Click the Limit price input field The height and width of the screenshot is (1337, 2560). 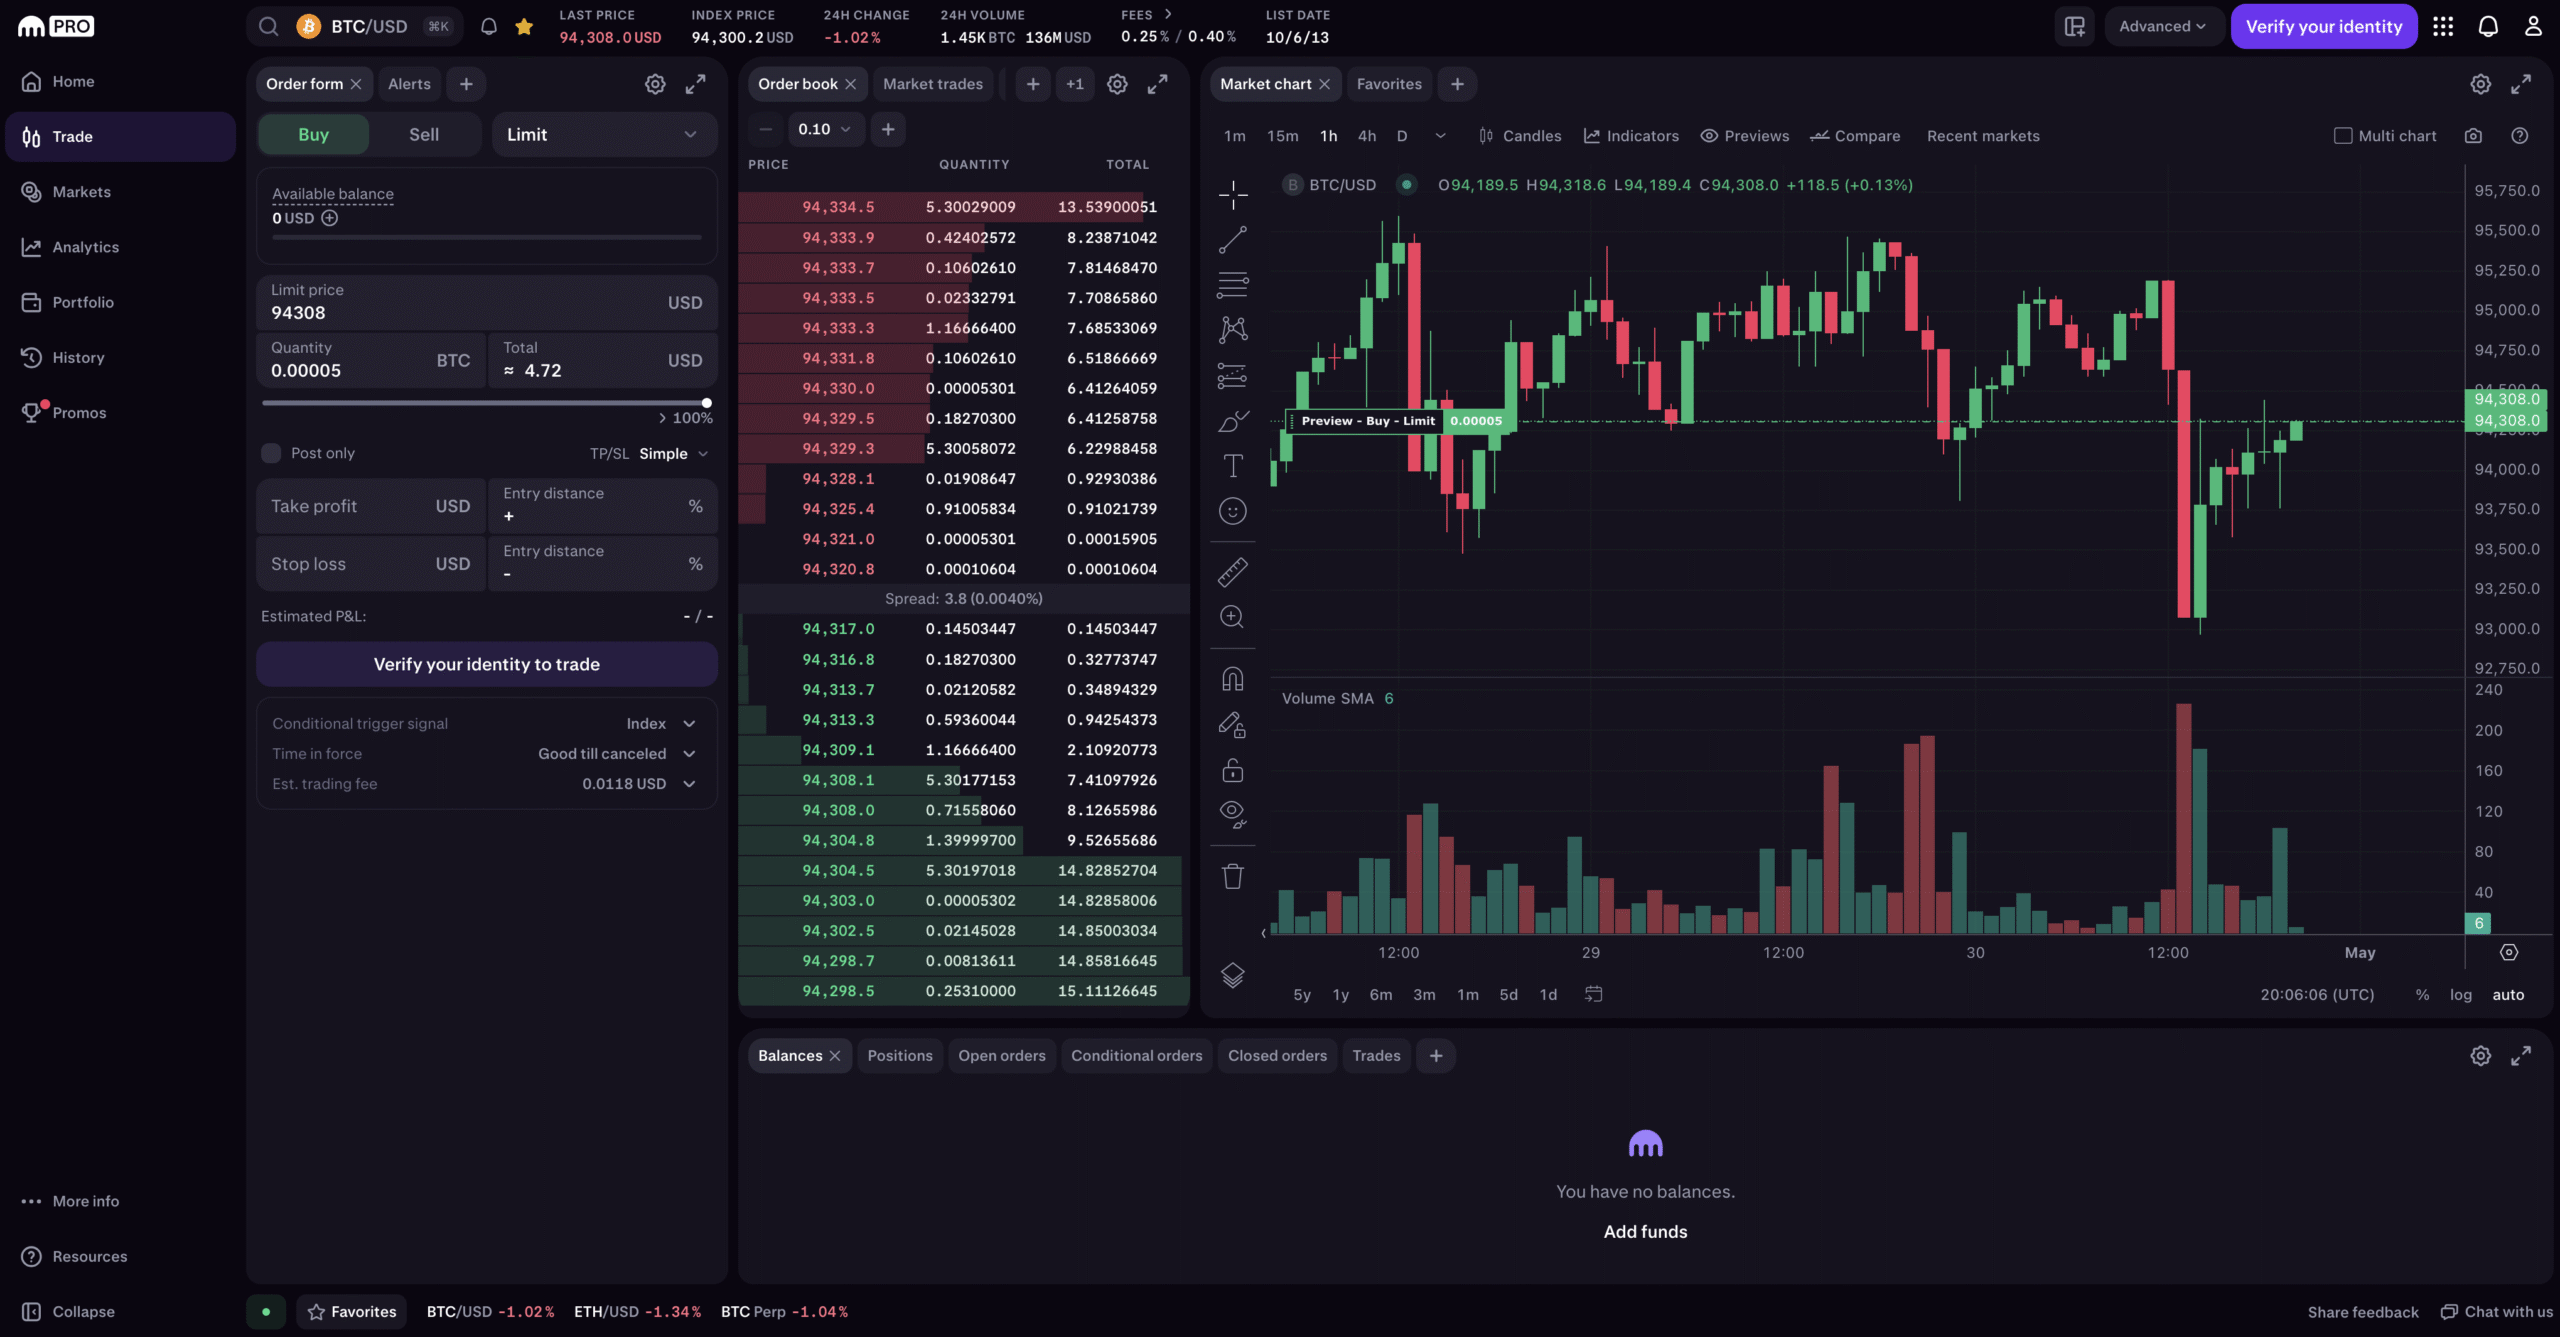[487, 302]
